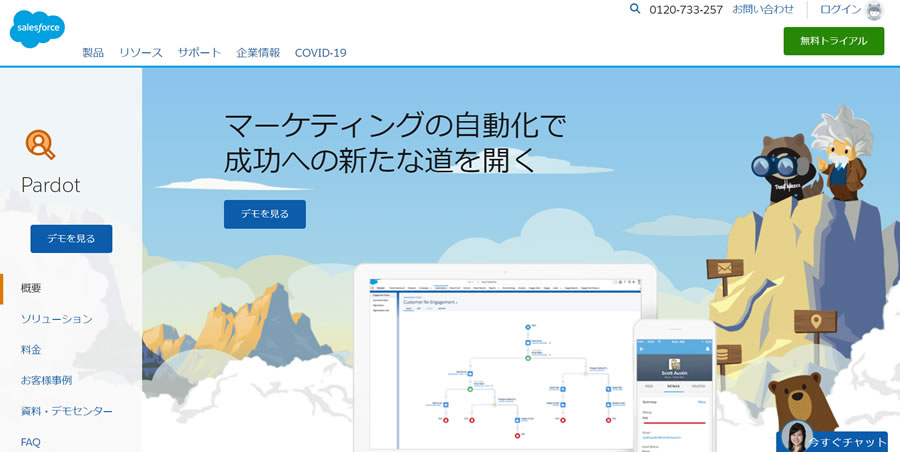This screenshot has width=900, height=452.
Task: Click the hero デモを見る button
Action: click(x=264, y=214)
